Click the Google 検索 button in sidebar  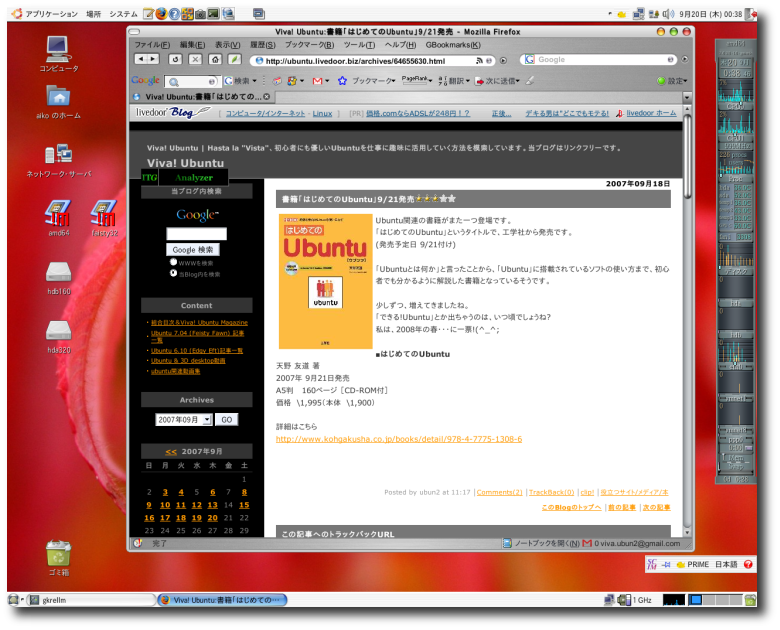pyautogui.click(x=193, y=249)
